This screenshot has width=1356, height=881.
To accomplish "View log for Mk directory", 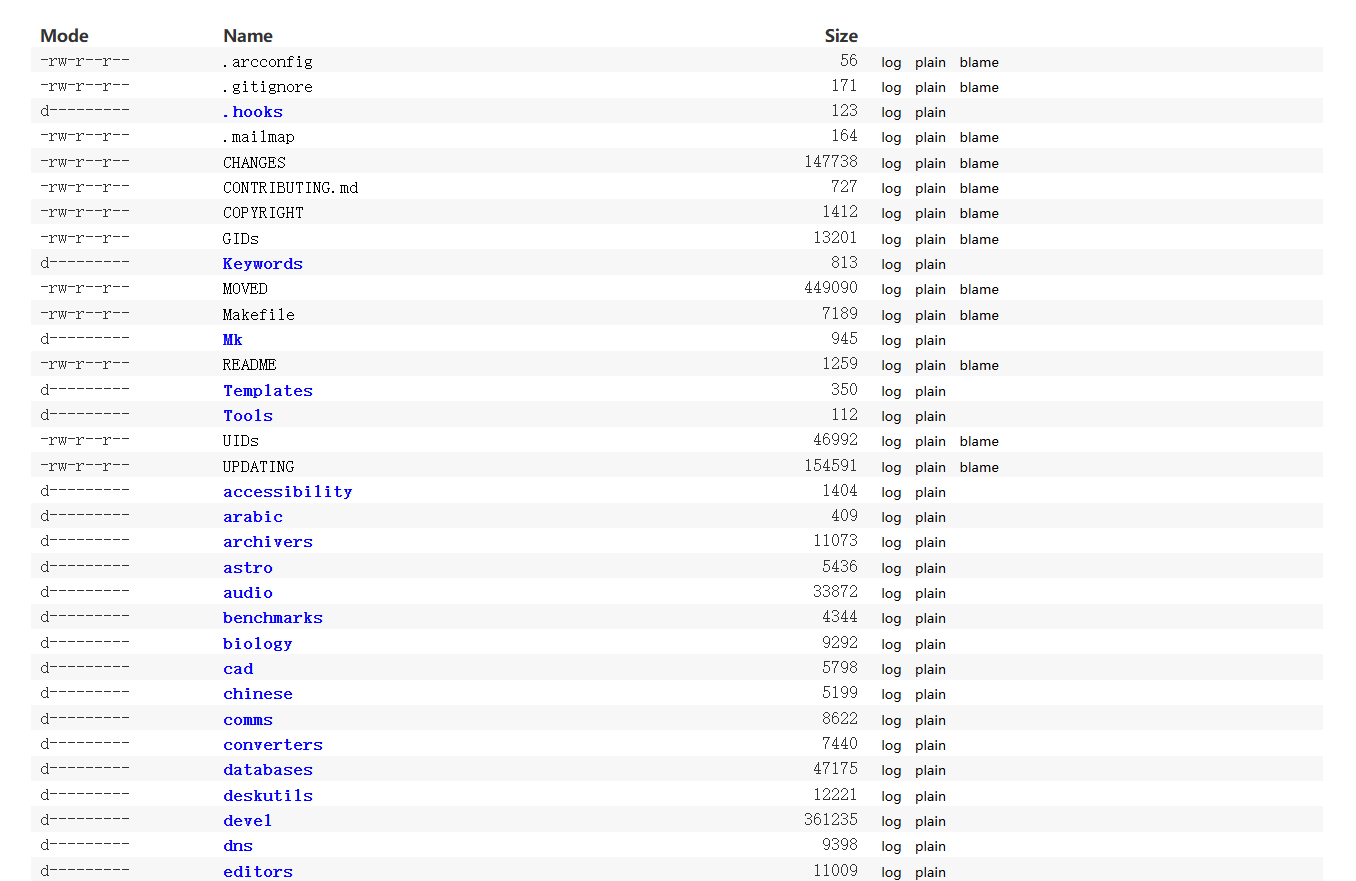I will pos(891,340).
